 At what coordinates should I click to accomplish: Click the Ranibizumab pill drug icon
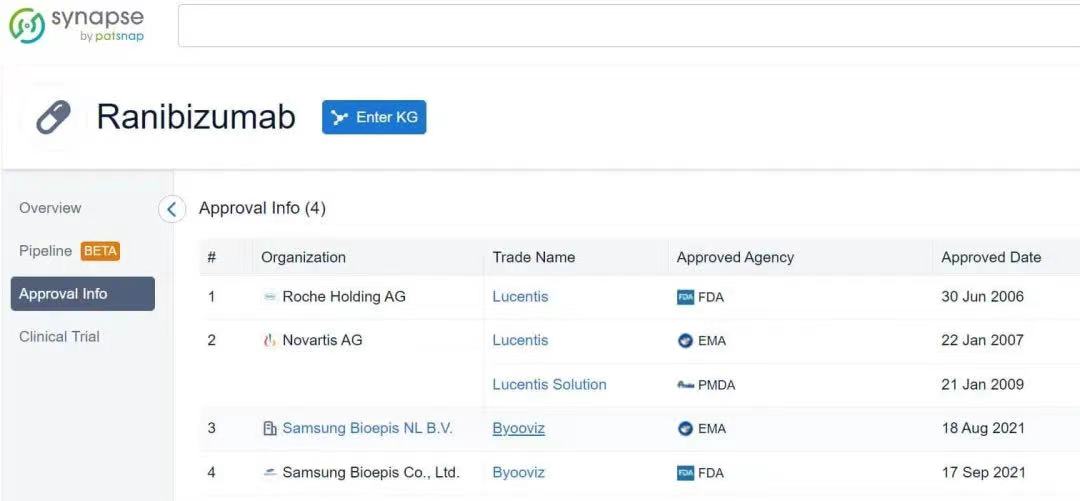pos(53,118)
